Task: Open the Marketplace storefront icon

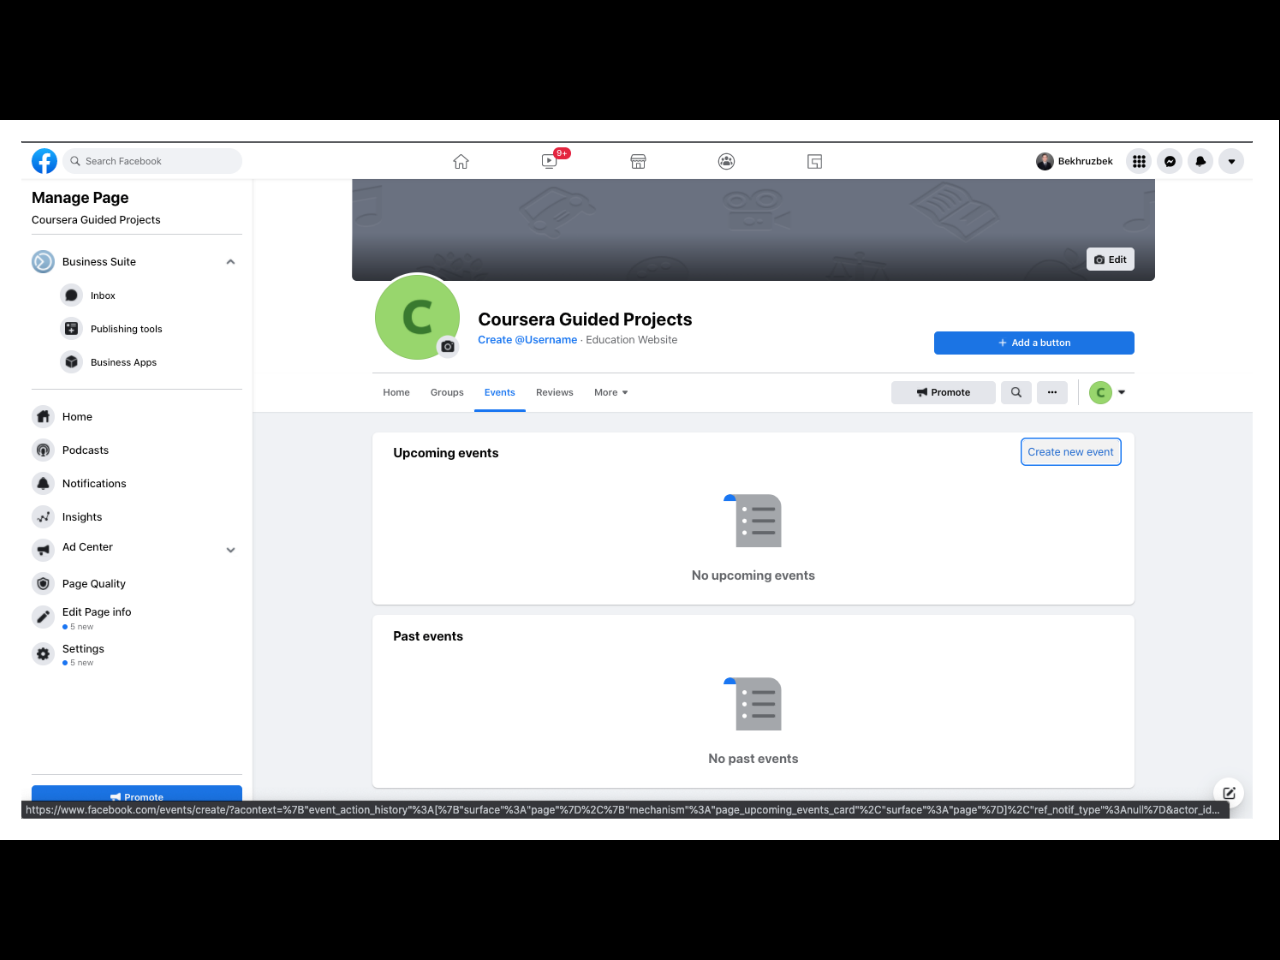Action: pyautogui.click(x=638, y=161)
